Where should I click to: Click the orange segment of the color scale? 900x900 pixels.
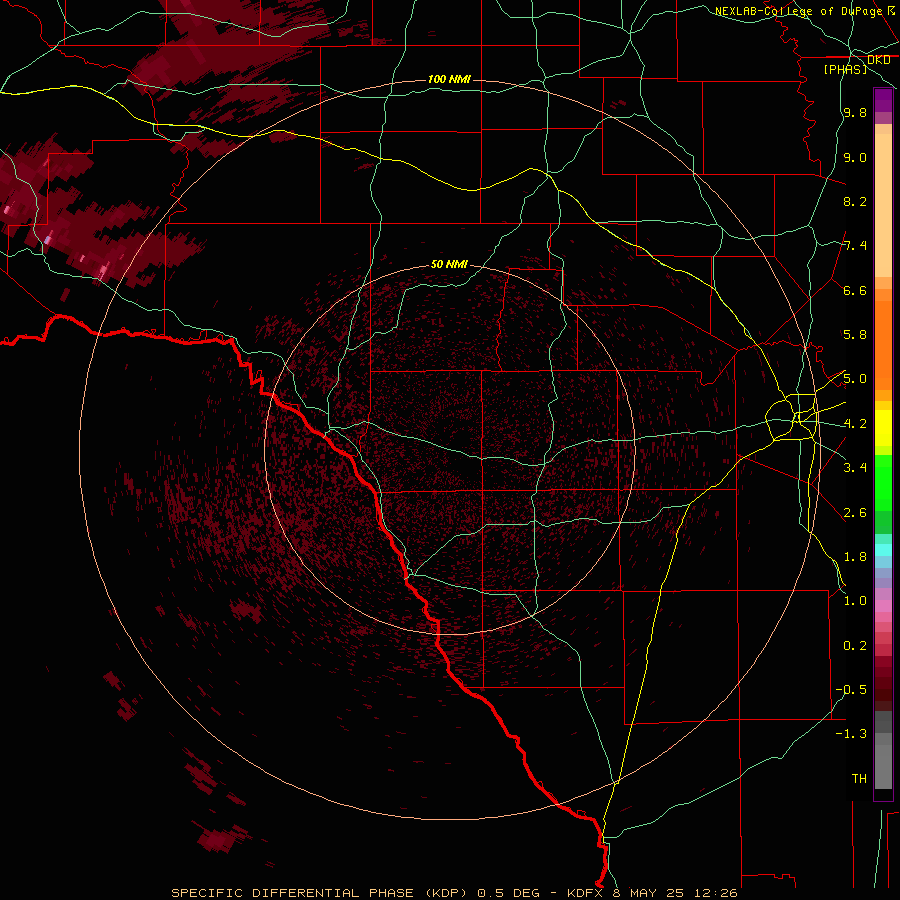883,346
